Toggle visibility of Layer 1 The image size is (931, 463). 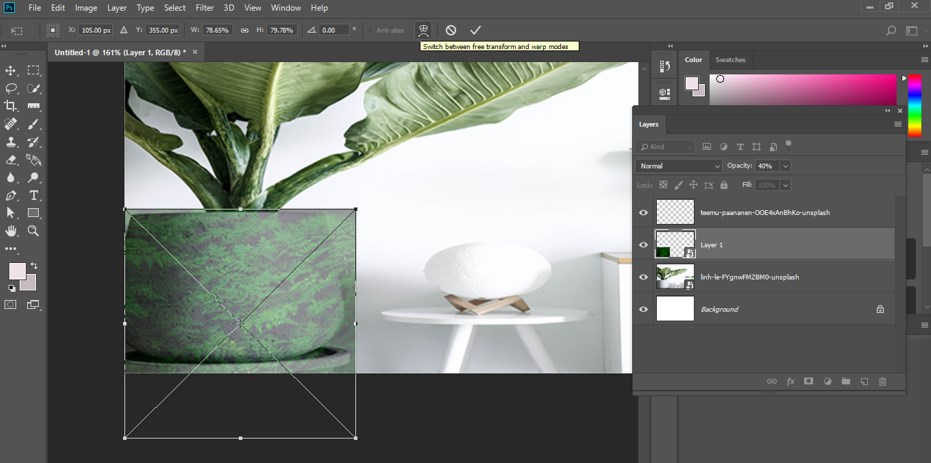tap(643, 244)
